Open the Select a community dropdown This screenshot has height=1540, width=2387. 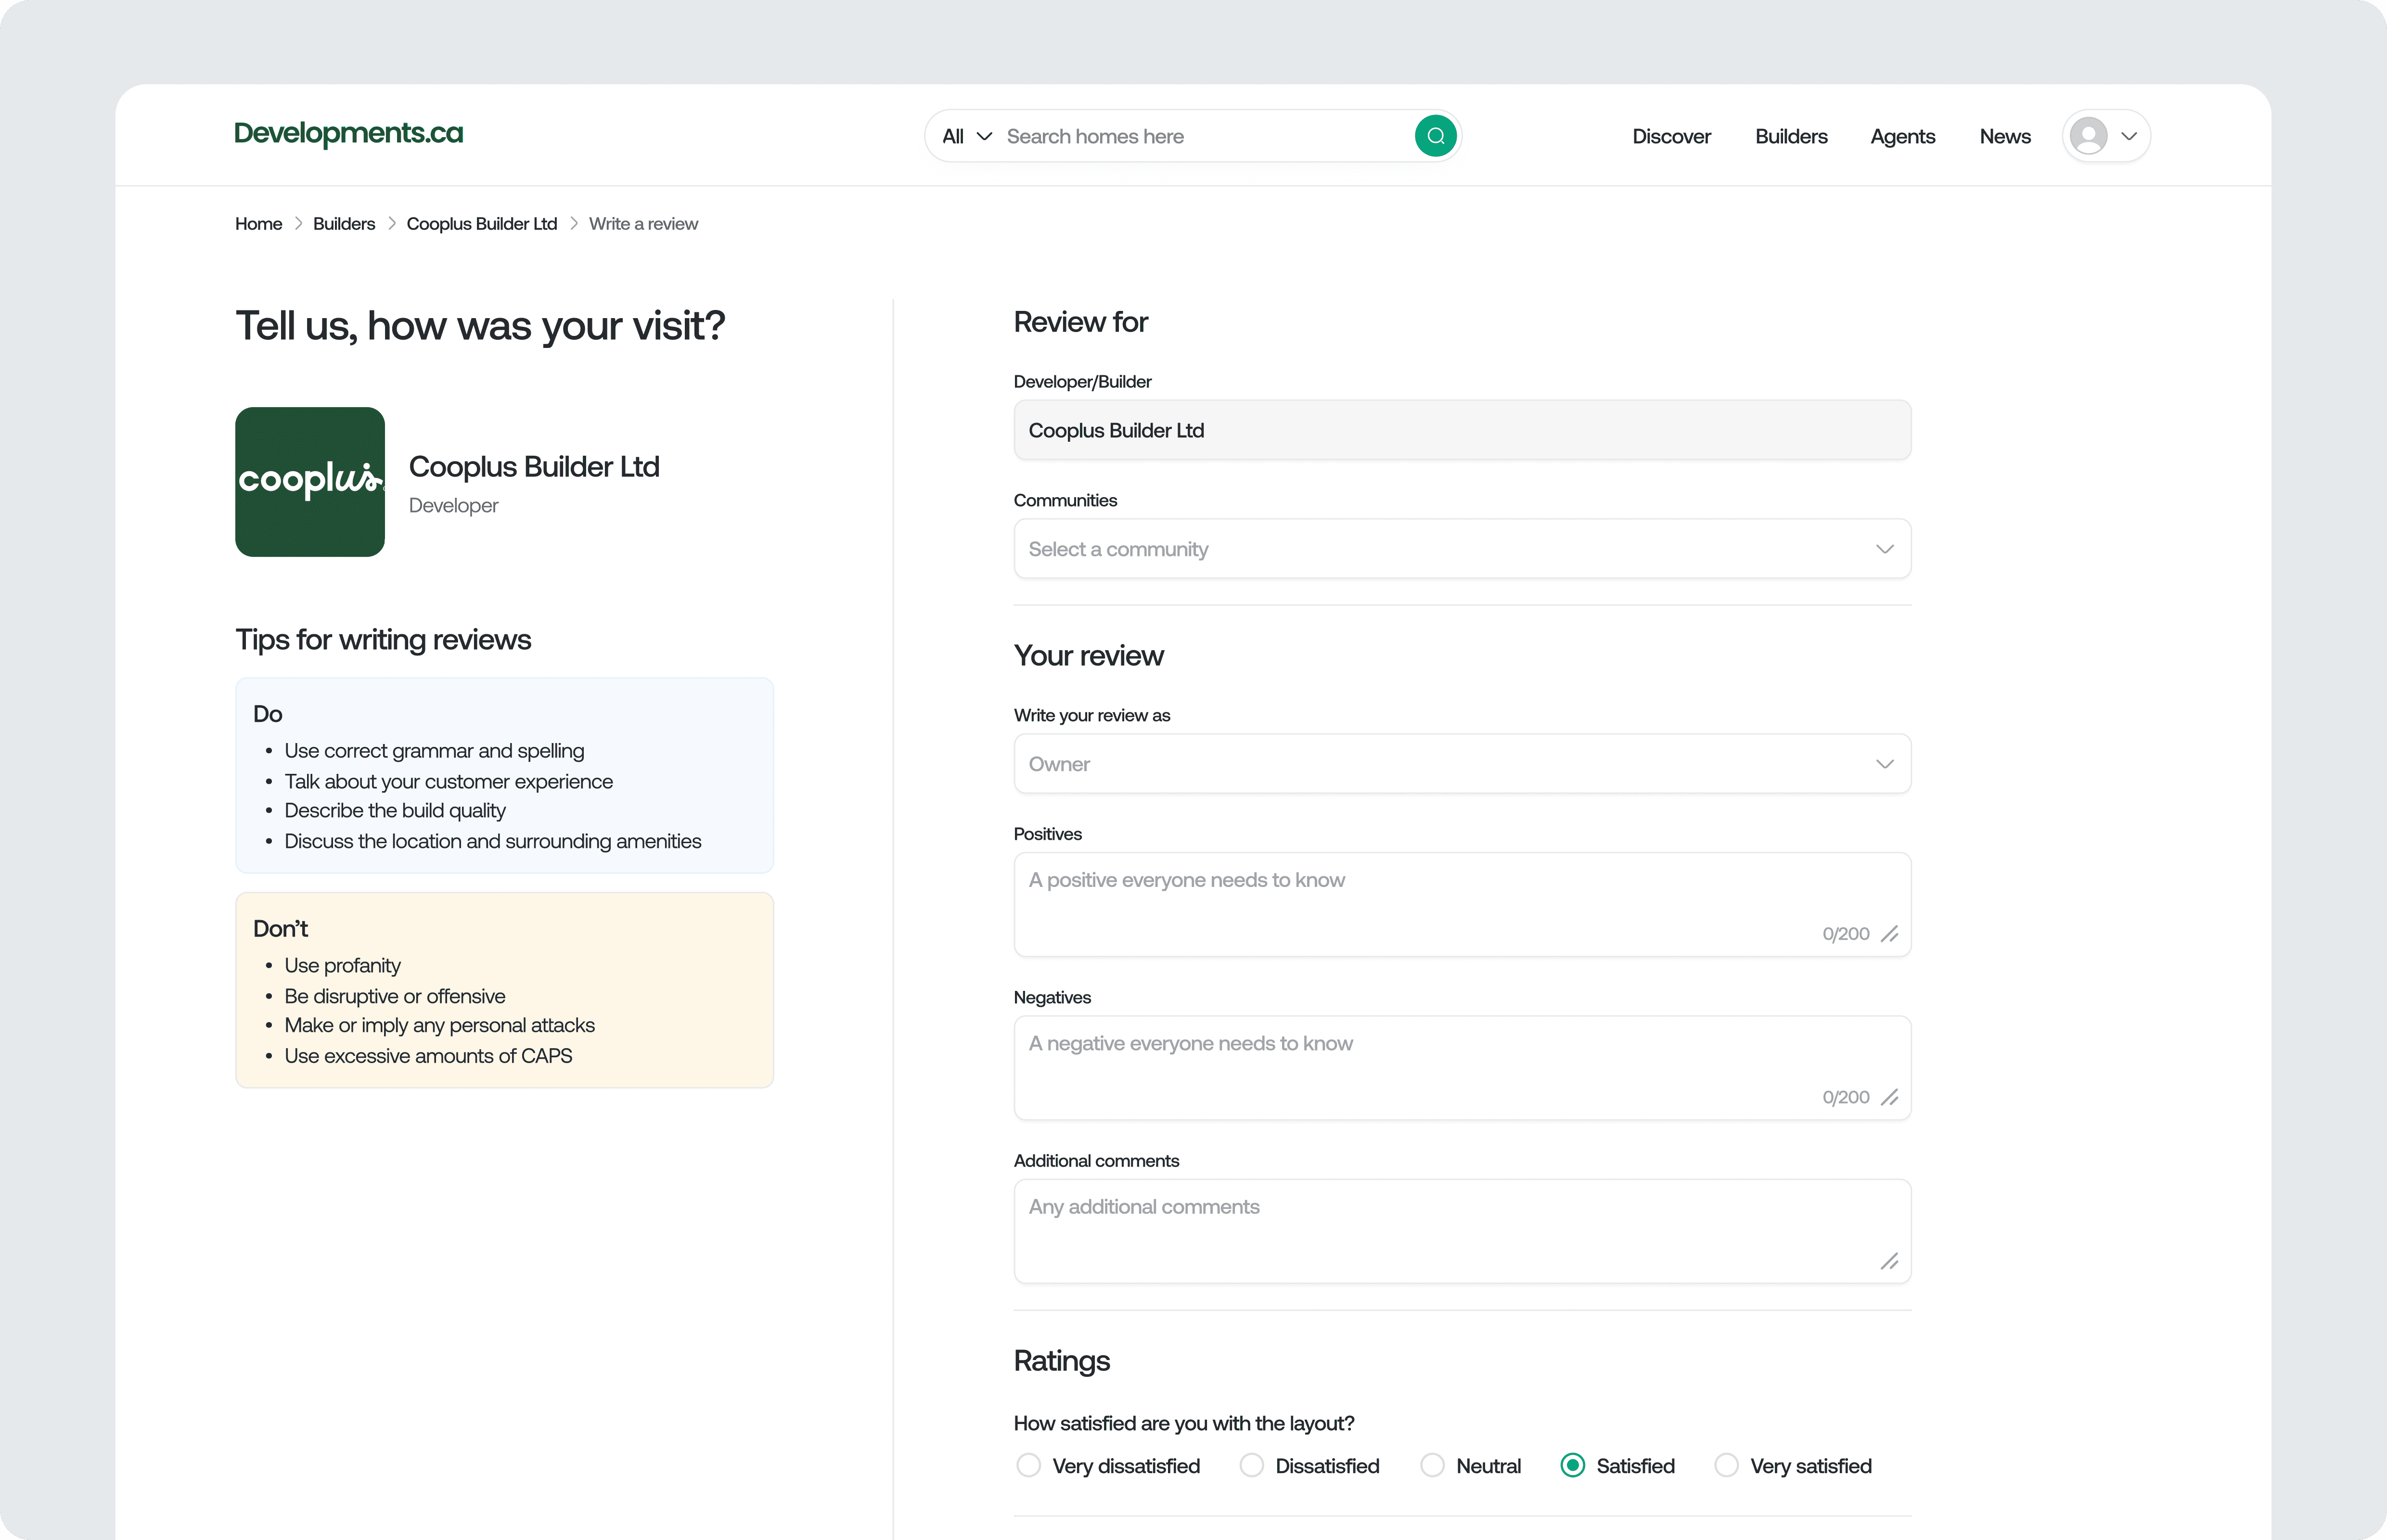click(1461, 548)
